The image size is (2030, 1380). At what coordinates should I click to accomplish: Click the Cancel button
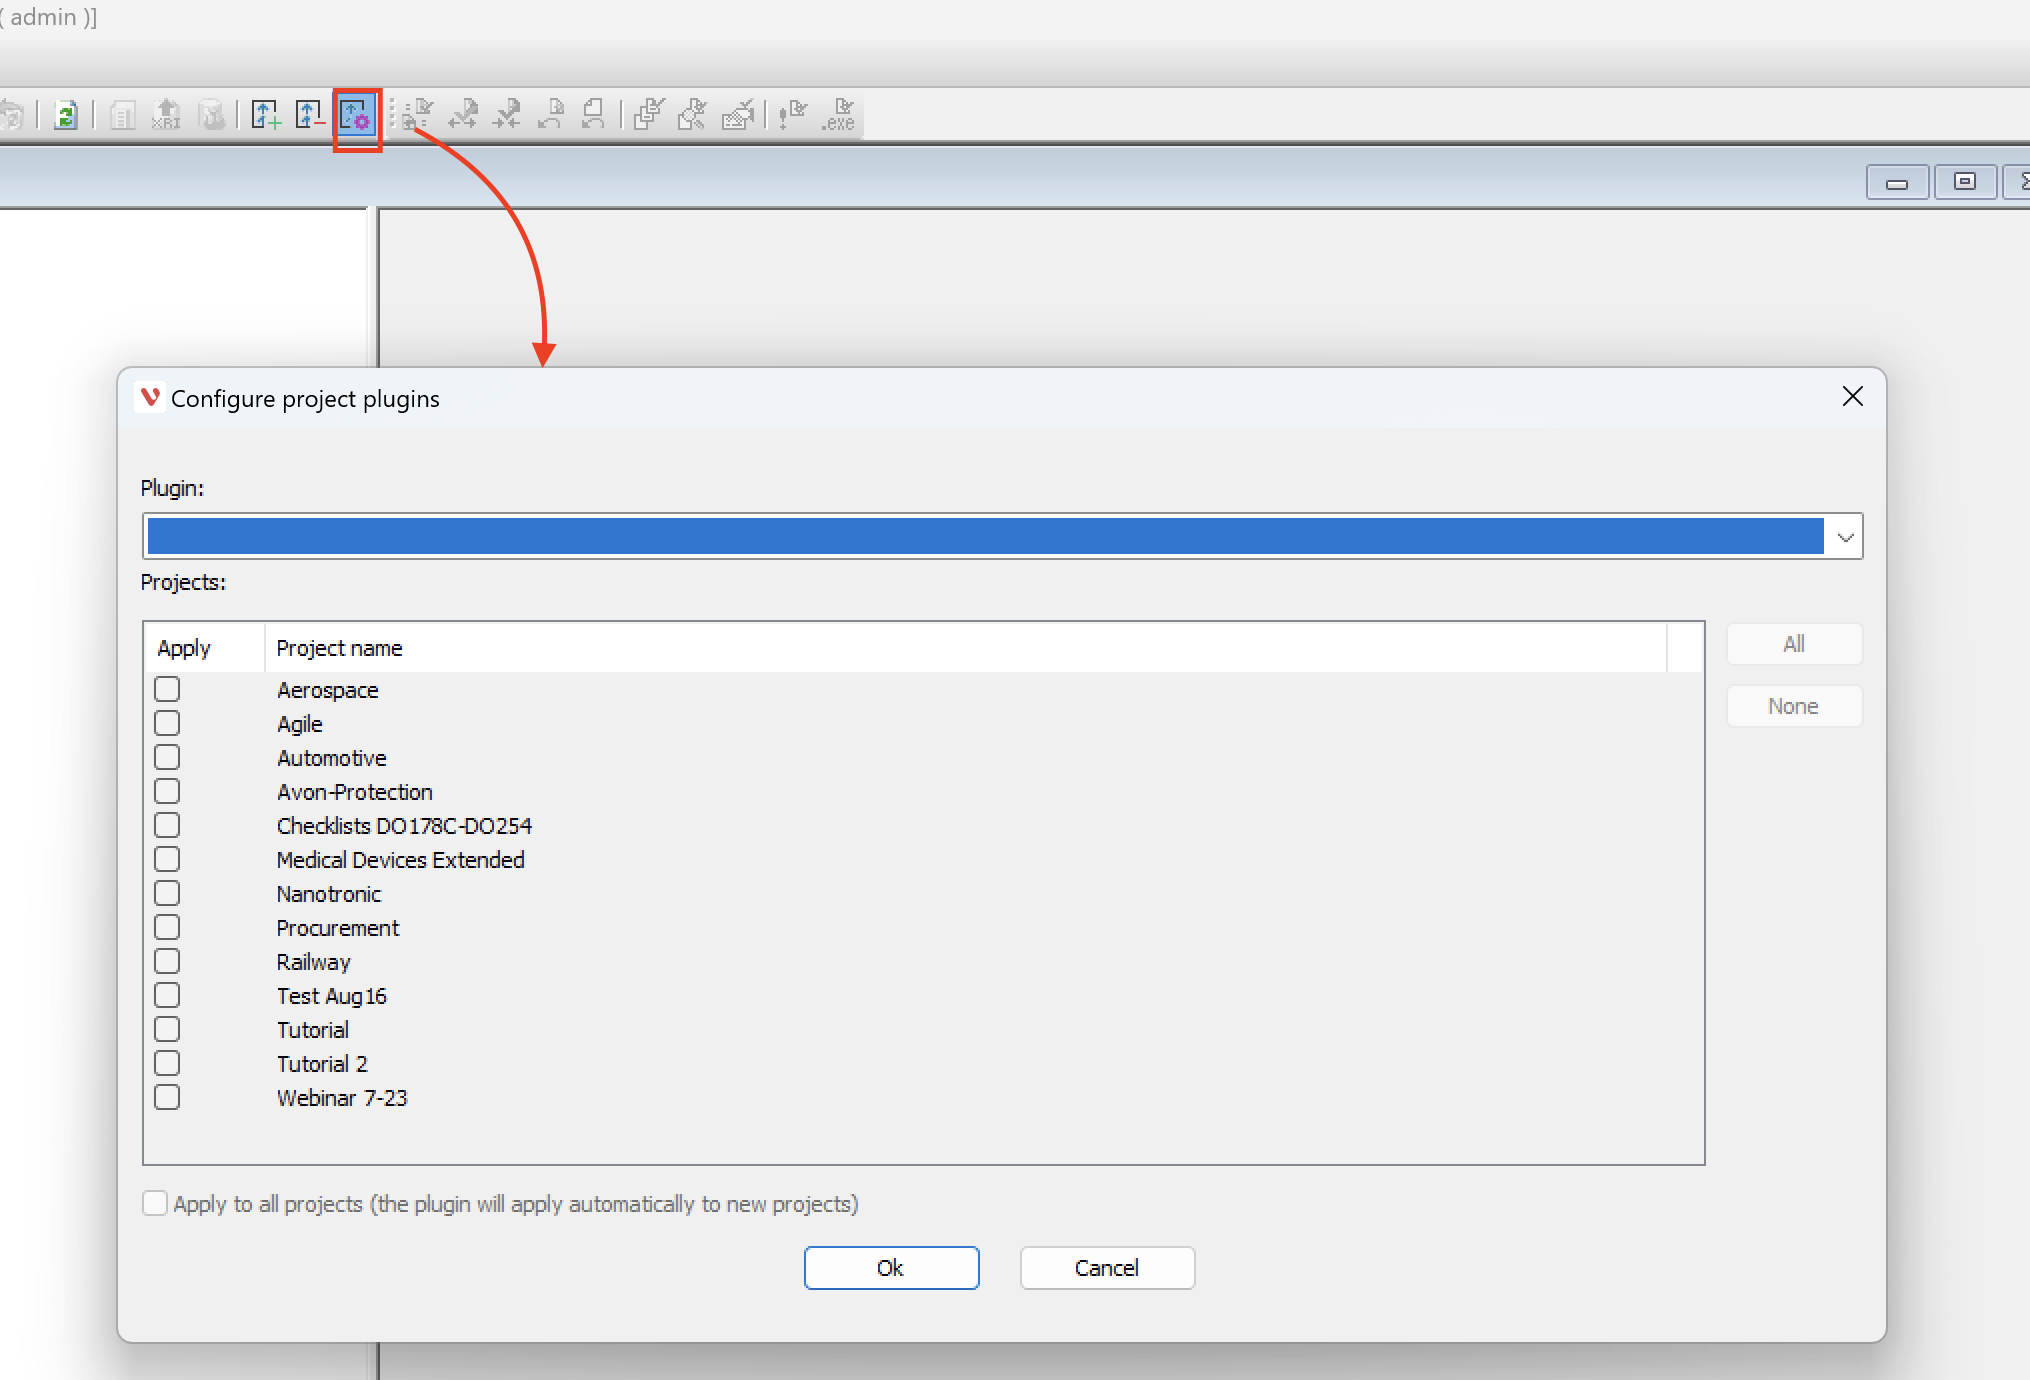coord(1107,1268)
